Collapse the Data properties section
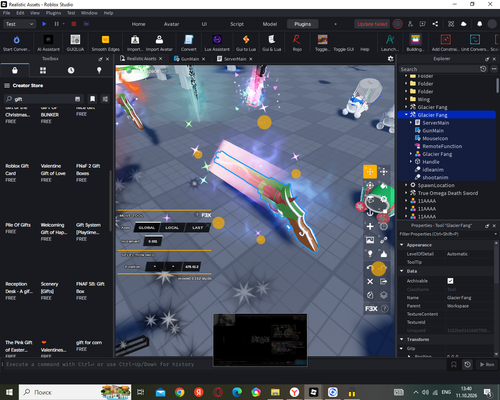The height and width of the screenshot is (400, 500). point(402,271)
